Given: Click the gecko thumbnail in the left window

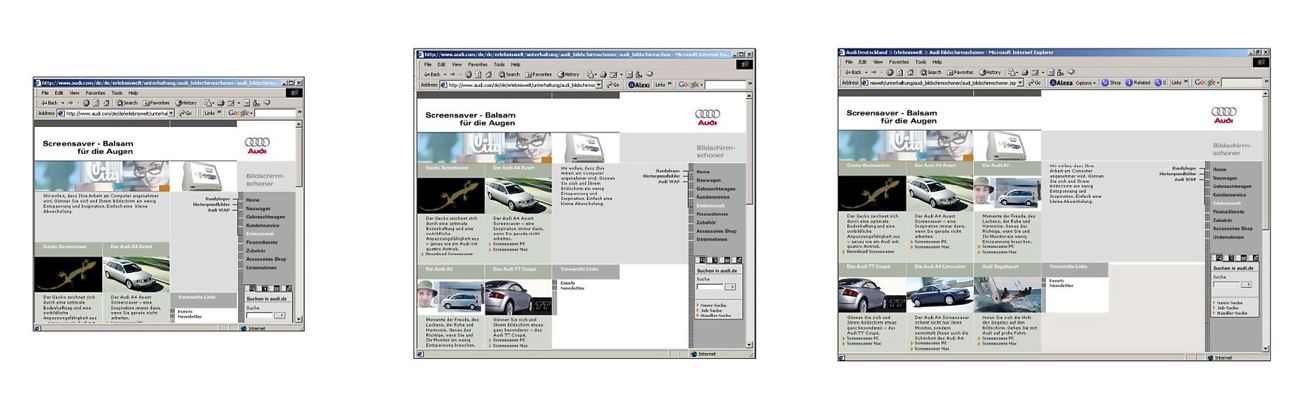Looking at the screenshot, I should (x=67, y=274).
